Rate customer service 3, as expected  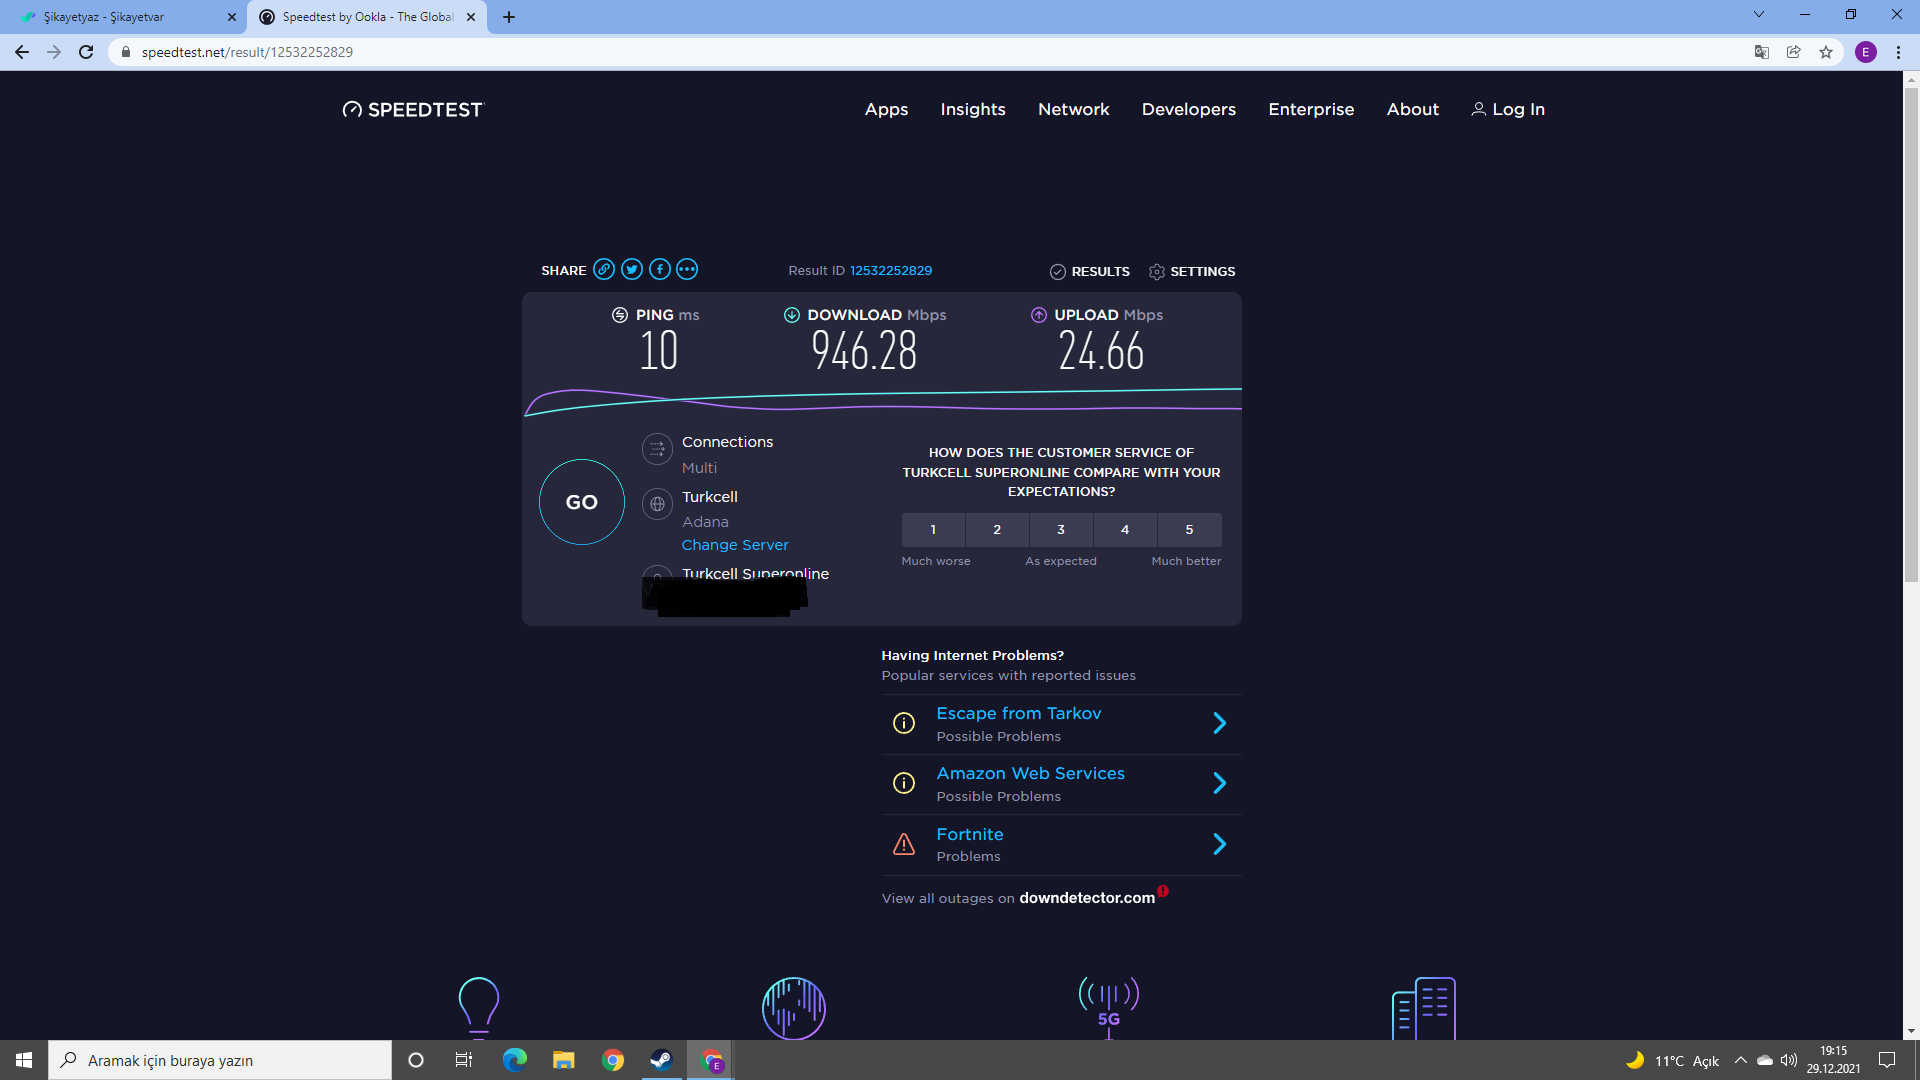[x=1061, y=530]
